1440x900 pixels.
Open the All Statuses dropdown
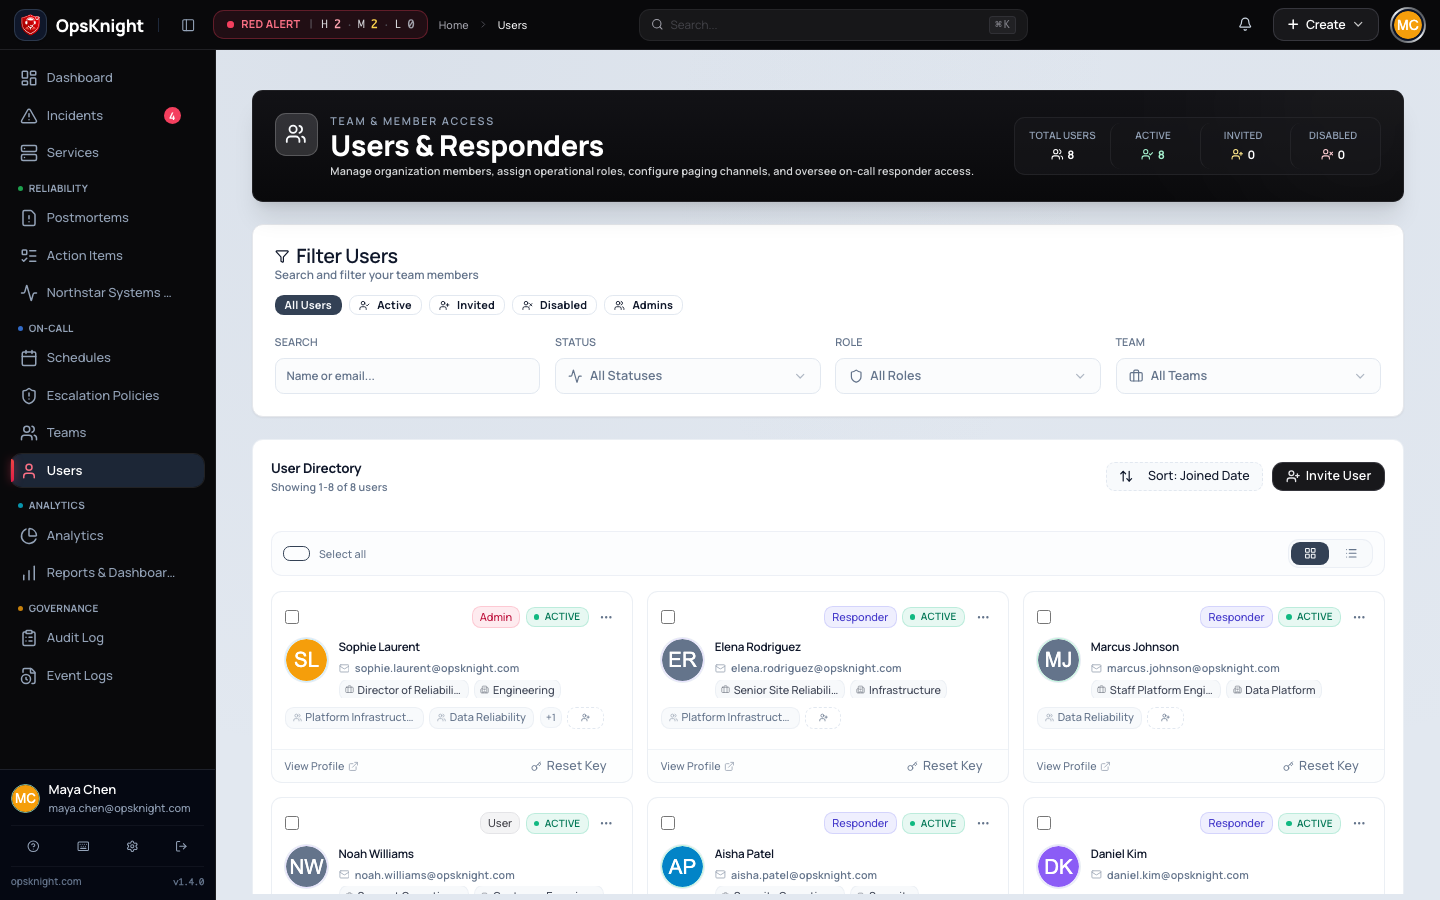pyautogui.click(x=688, y=376)
